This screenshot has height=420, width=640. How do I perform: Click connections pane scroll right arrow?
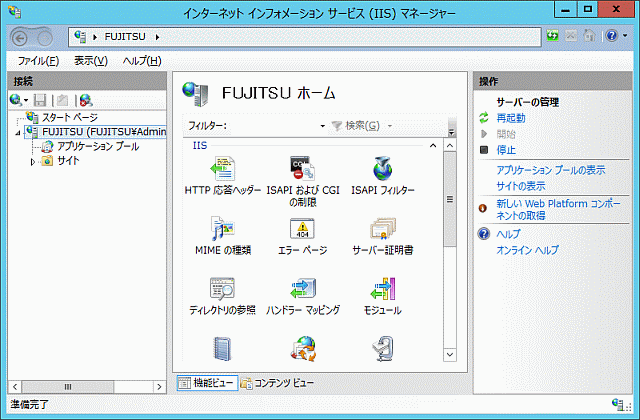click(x=159, y=387)
